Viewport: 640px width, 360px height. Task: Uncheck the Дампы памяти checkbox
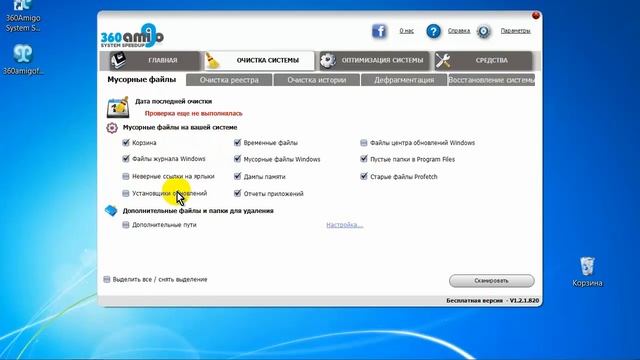click(x=237, y=176)
